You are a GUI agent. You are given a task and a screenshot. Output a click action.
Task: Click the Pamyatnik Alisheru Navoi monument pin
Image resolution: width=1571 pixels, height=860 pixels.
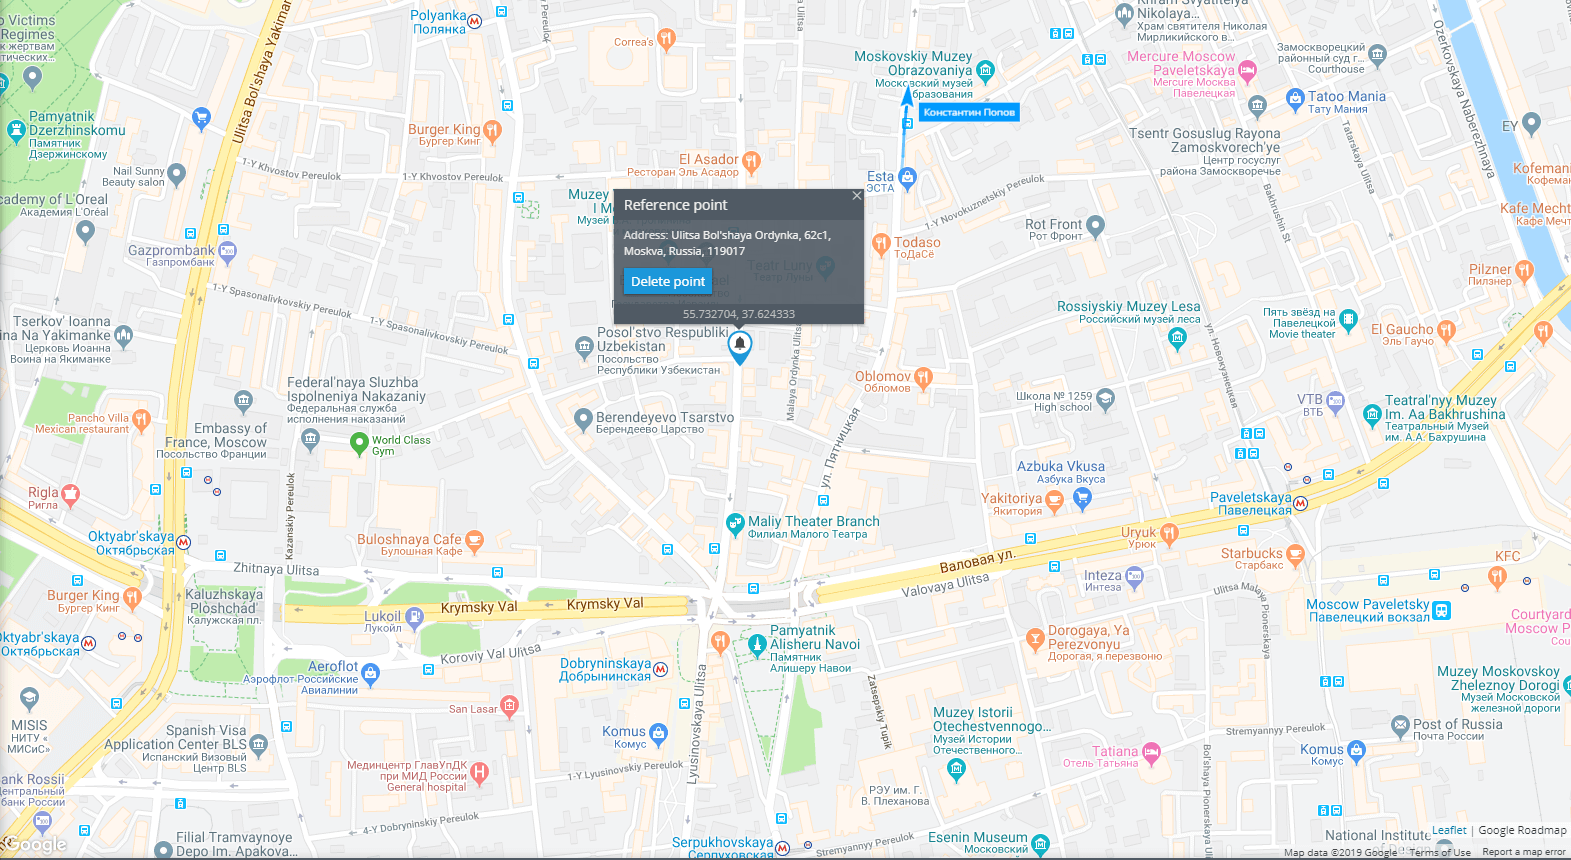click(757, 645)
